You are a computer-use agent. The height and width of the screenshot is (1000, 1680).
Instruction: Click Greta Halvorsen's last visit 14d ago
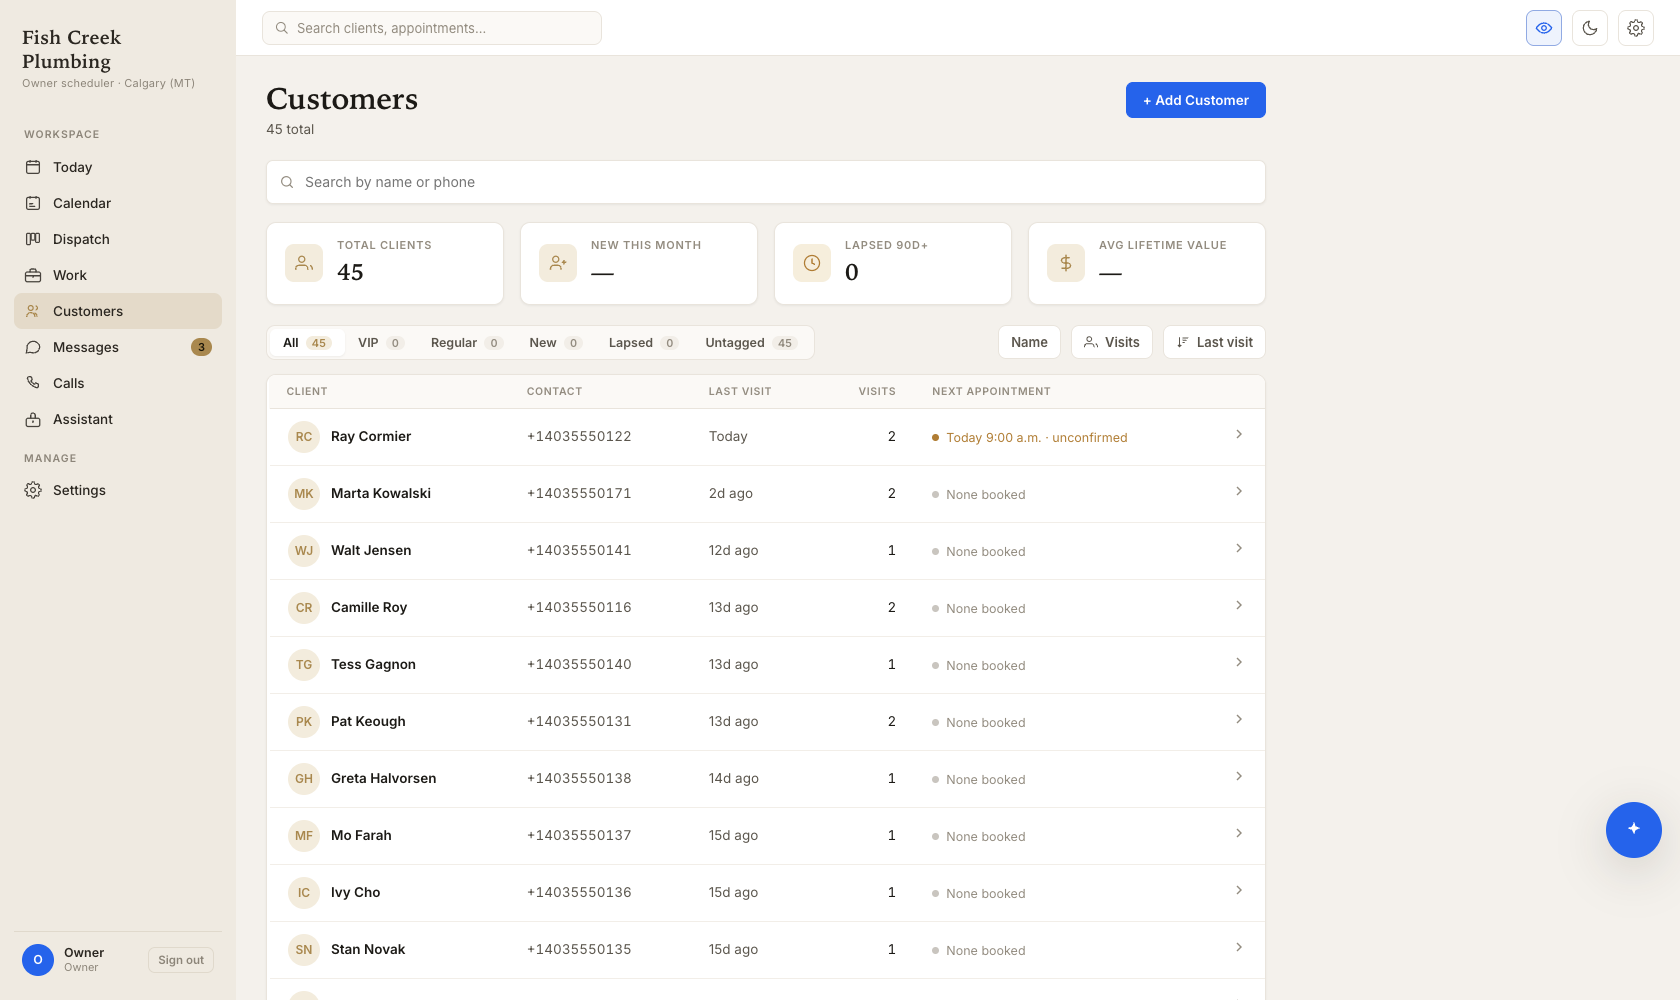(x=734, y=779)
